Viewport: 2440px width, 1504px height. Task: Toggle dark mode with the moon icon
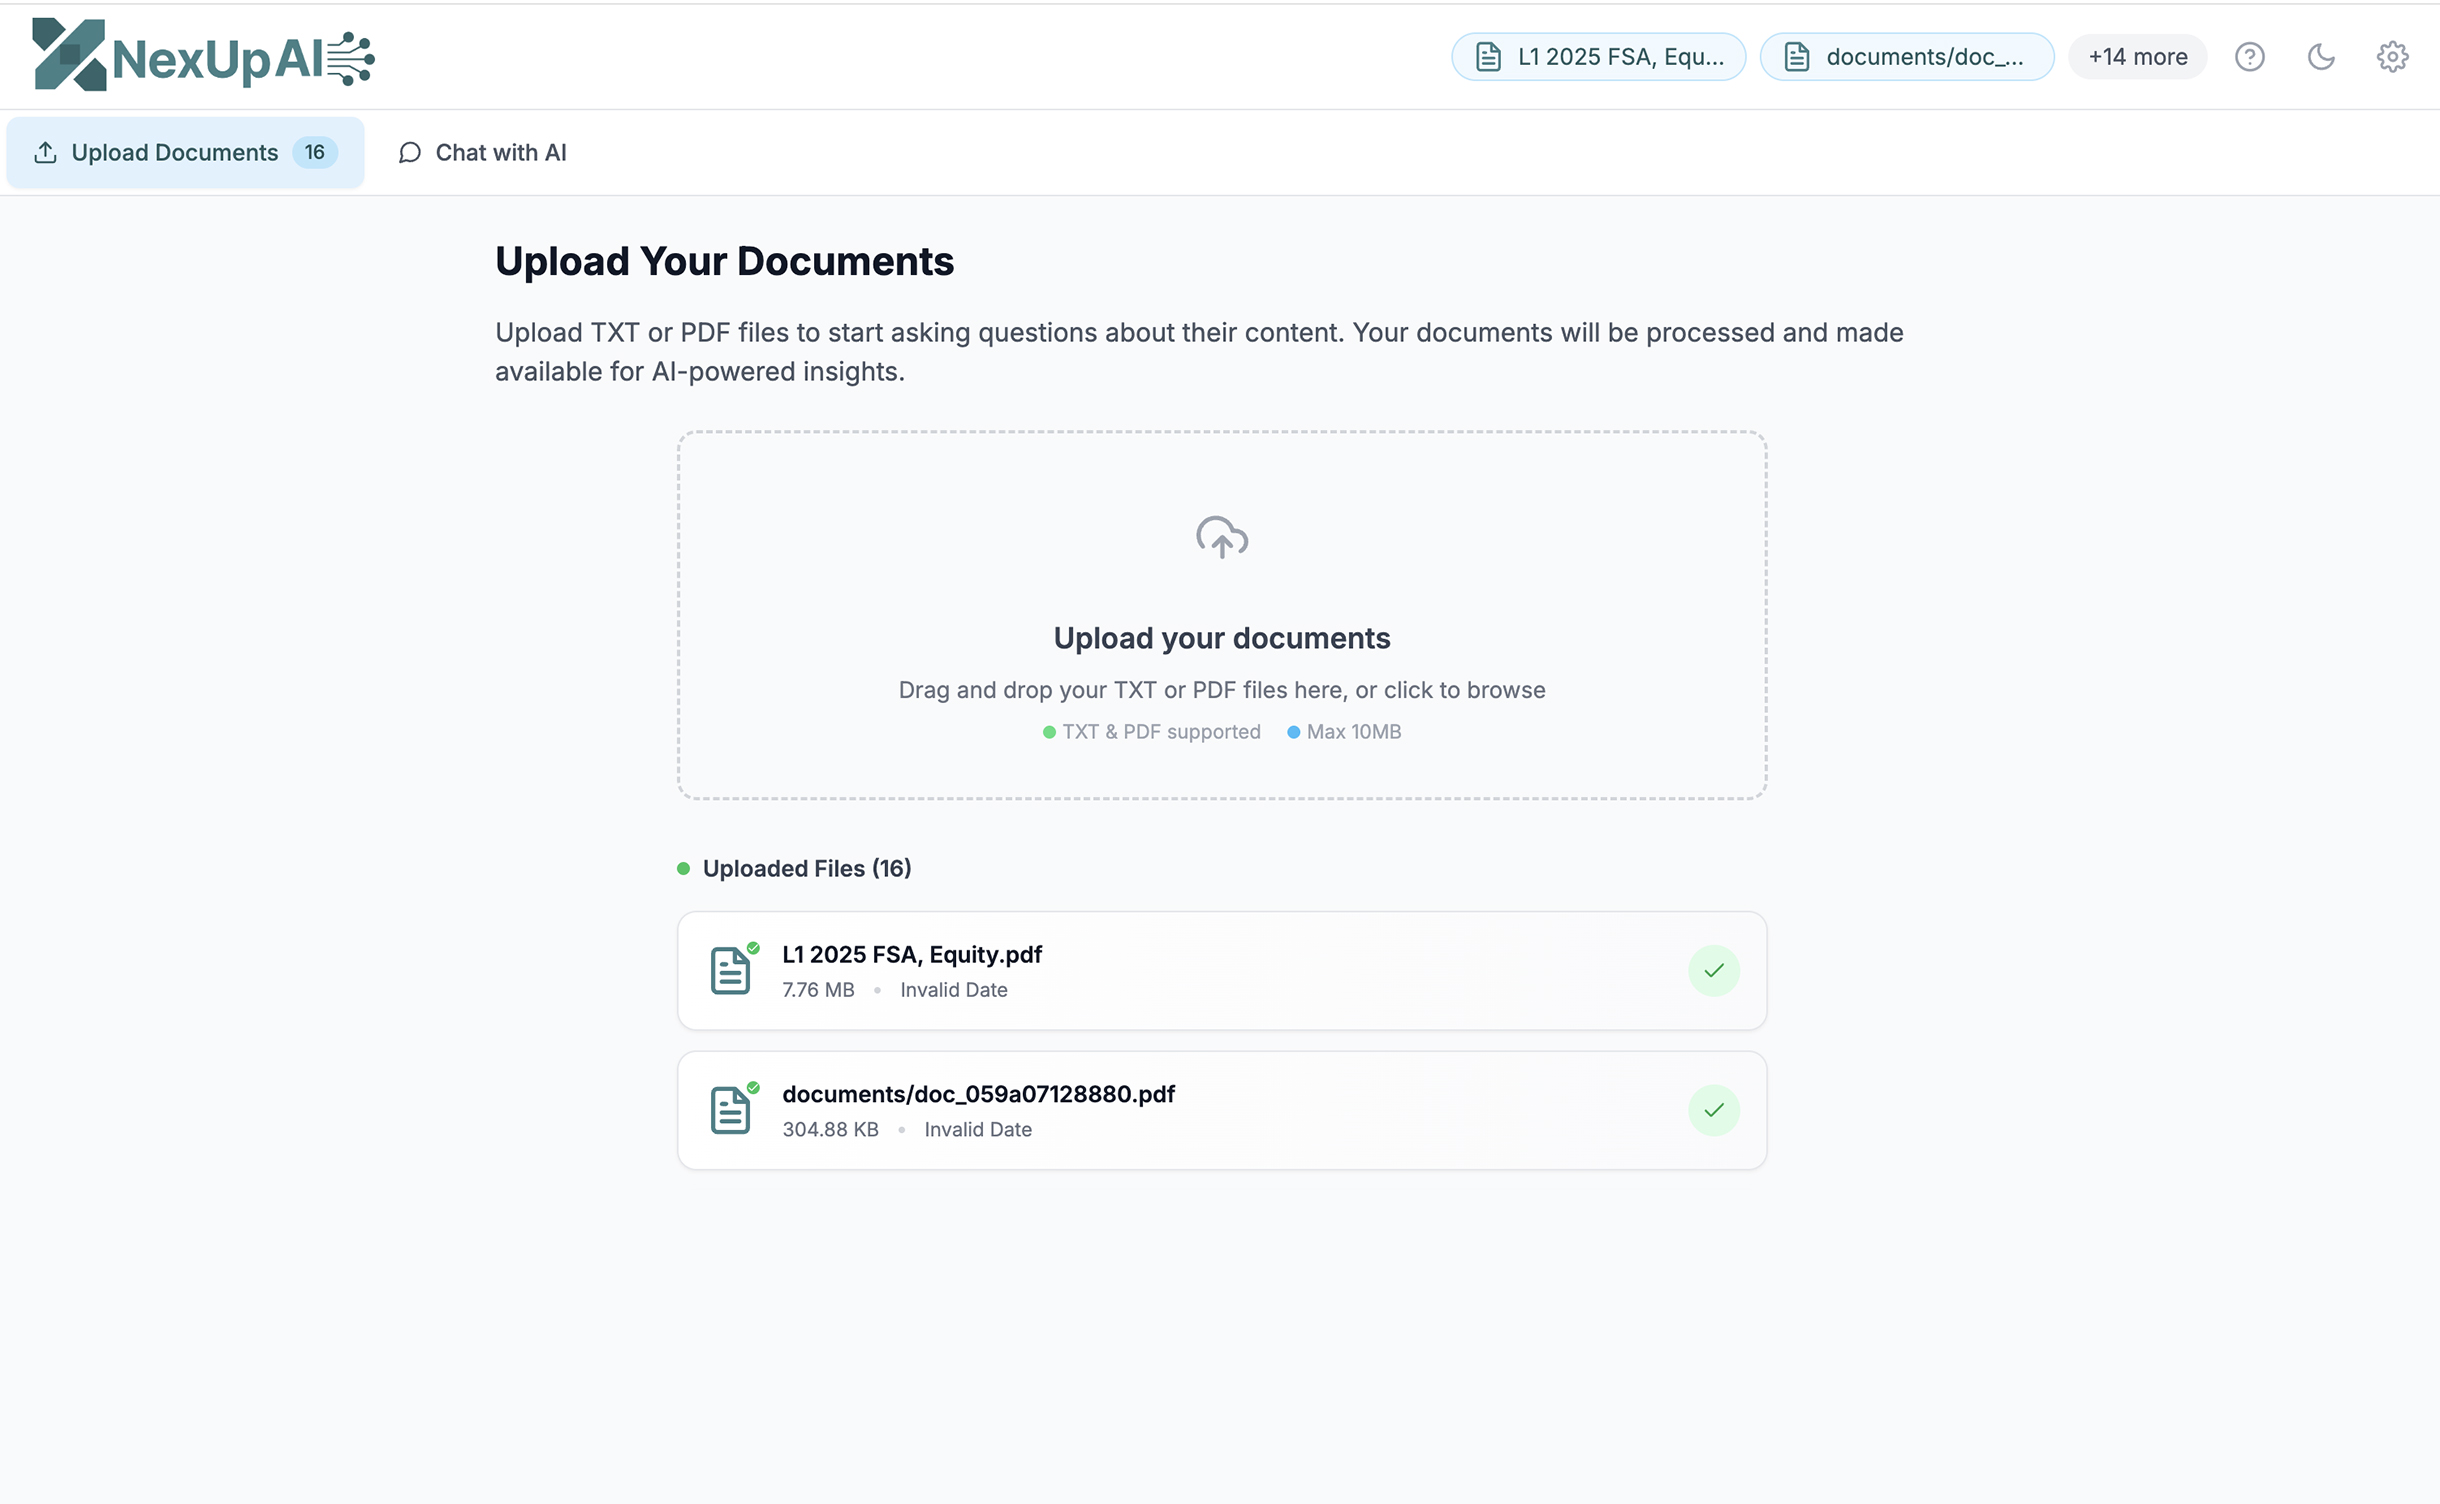2320,57
